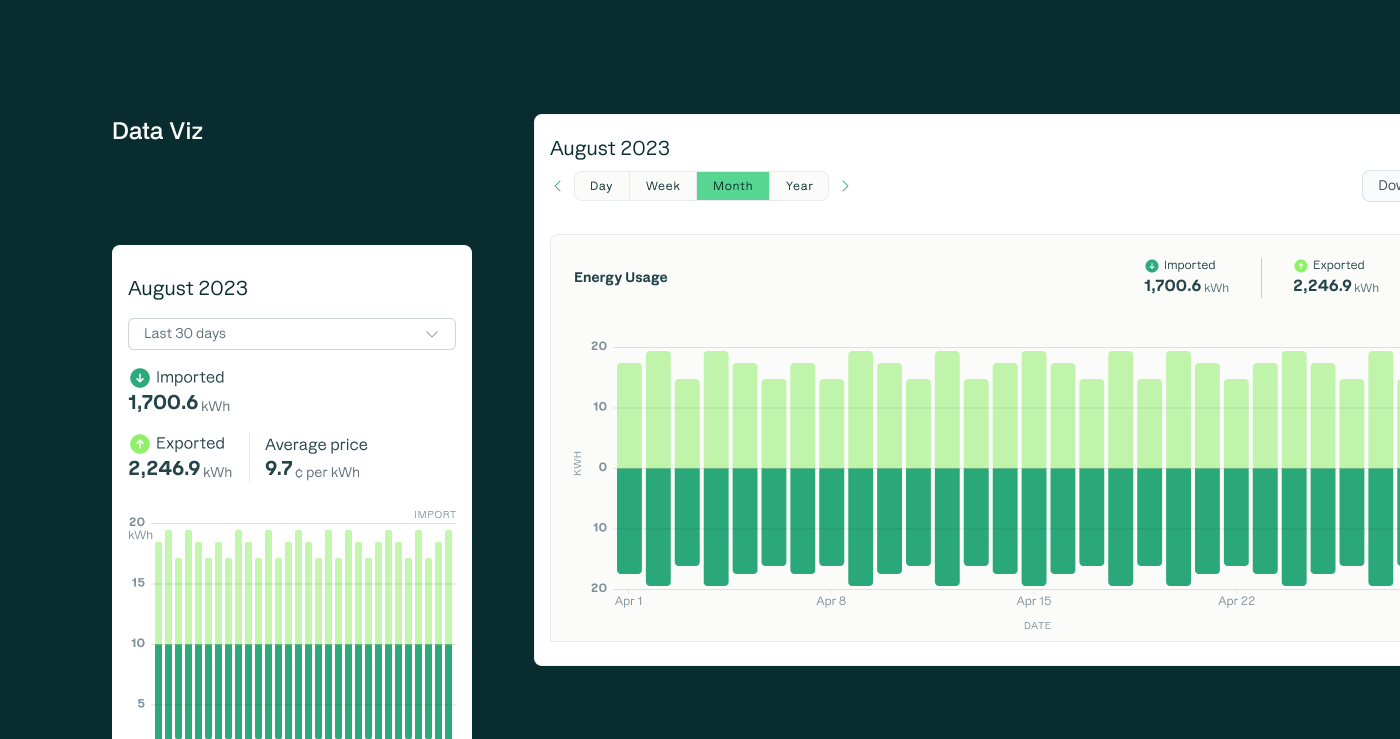This screenshot has height=739, width=1400.
Task: Open the Last 30 days dropdown
Action: (x=291, y=334)
